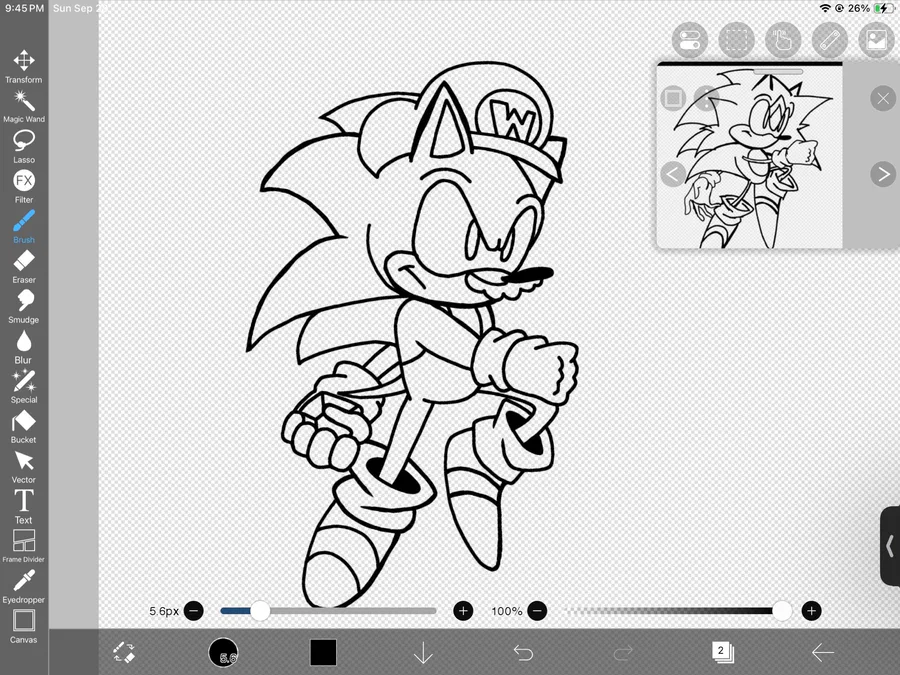The image size is (900, 675).
Task: Select the Frame Divider tool
Action: 24,546
